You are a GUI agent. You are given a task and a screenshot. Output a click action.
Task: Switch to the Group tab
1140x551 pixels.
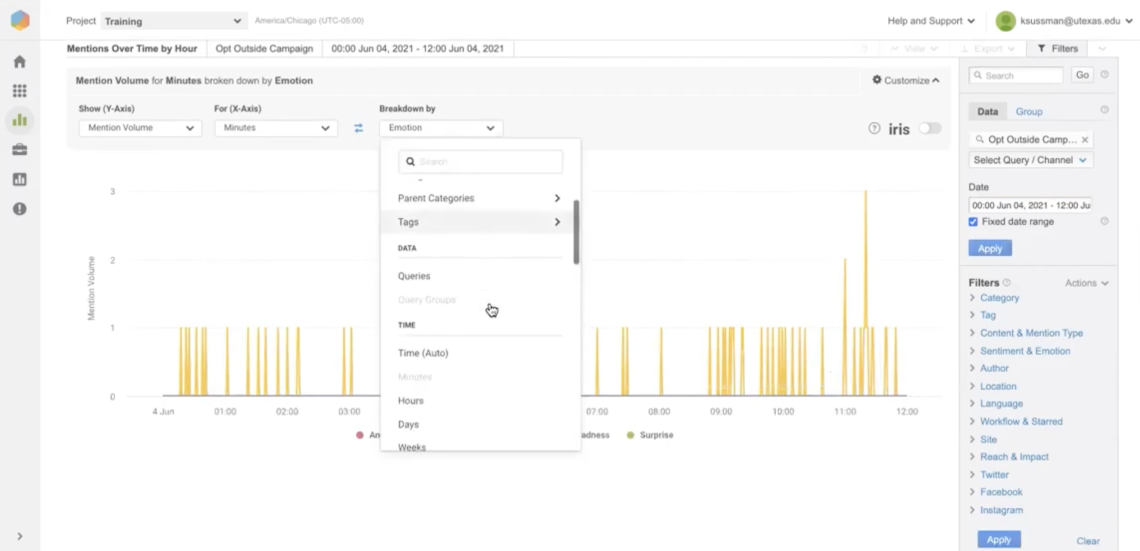point(1029,112)
